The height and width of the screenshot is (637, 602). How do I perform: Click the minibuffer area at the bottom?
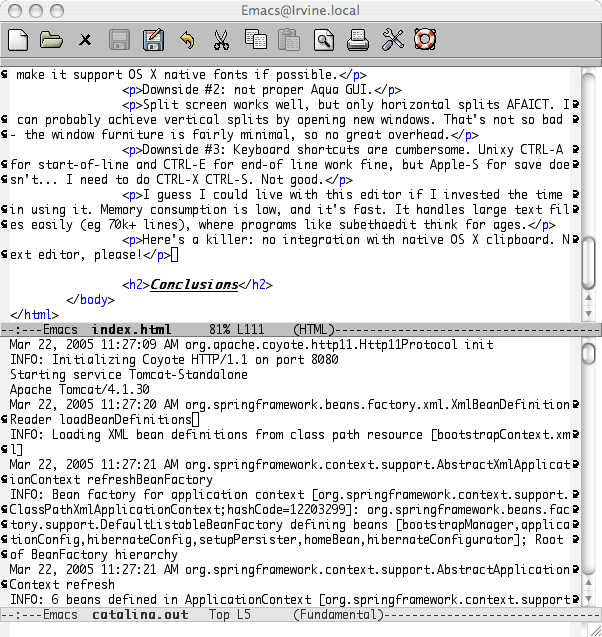(297, 629)
